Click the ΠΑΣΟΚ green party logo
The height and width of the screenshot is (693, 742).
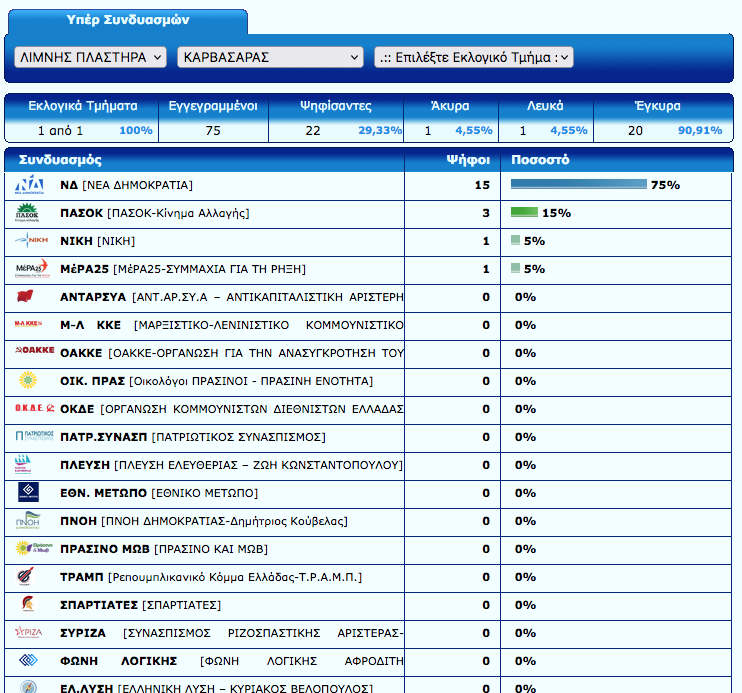(30, 213)
